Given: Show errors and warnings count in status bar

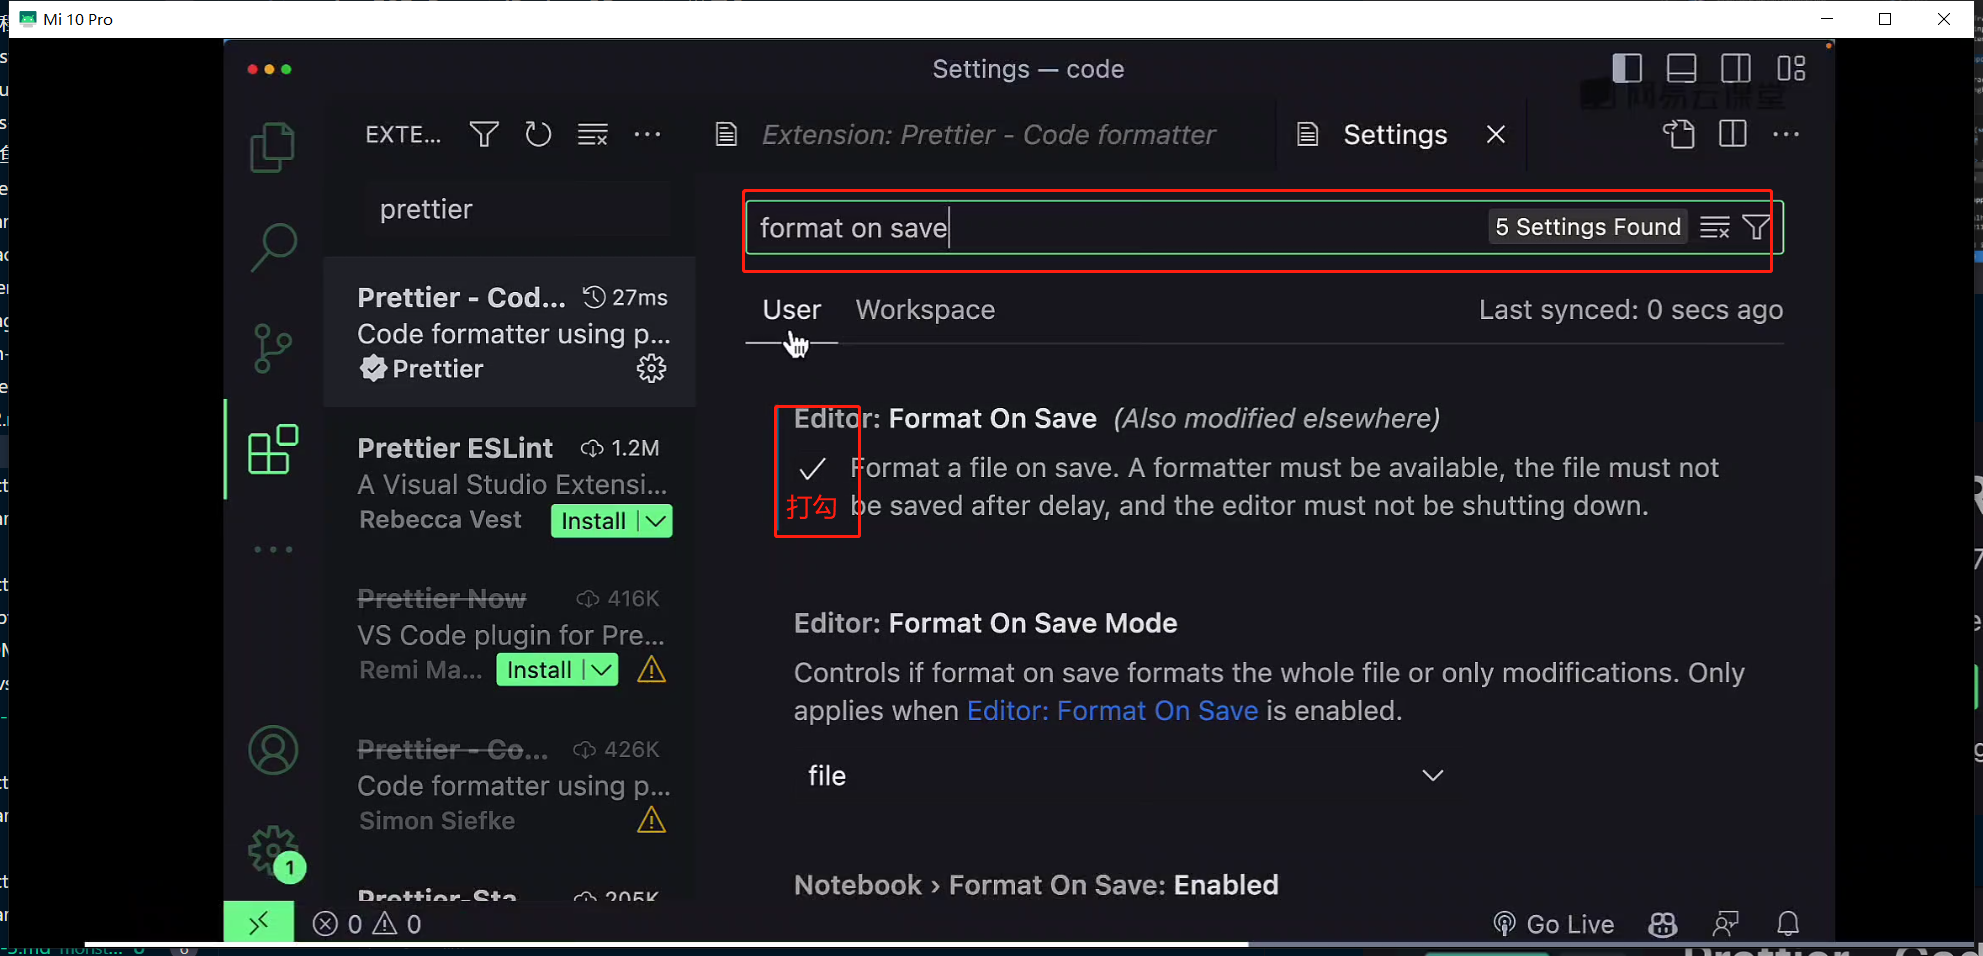Looking at the screenshot, I should [367, 924].
